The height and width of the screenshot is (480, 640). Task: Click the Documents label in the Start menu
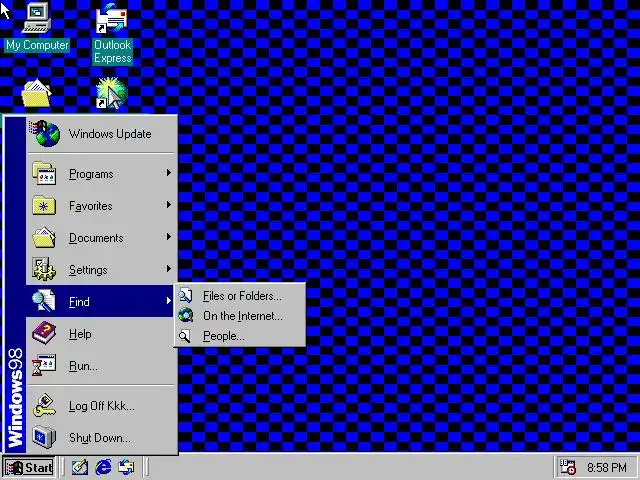96,238
